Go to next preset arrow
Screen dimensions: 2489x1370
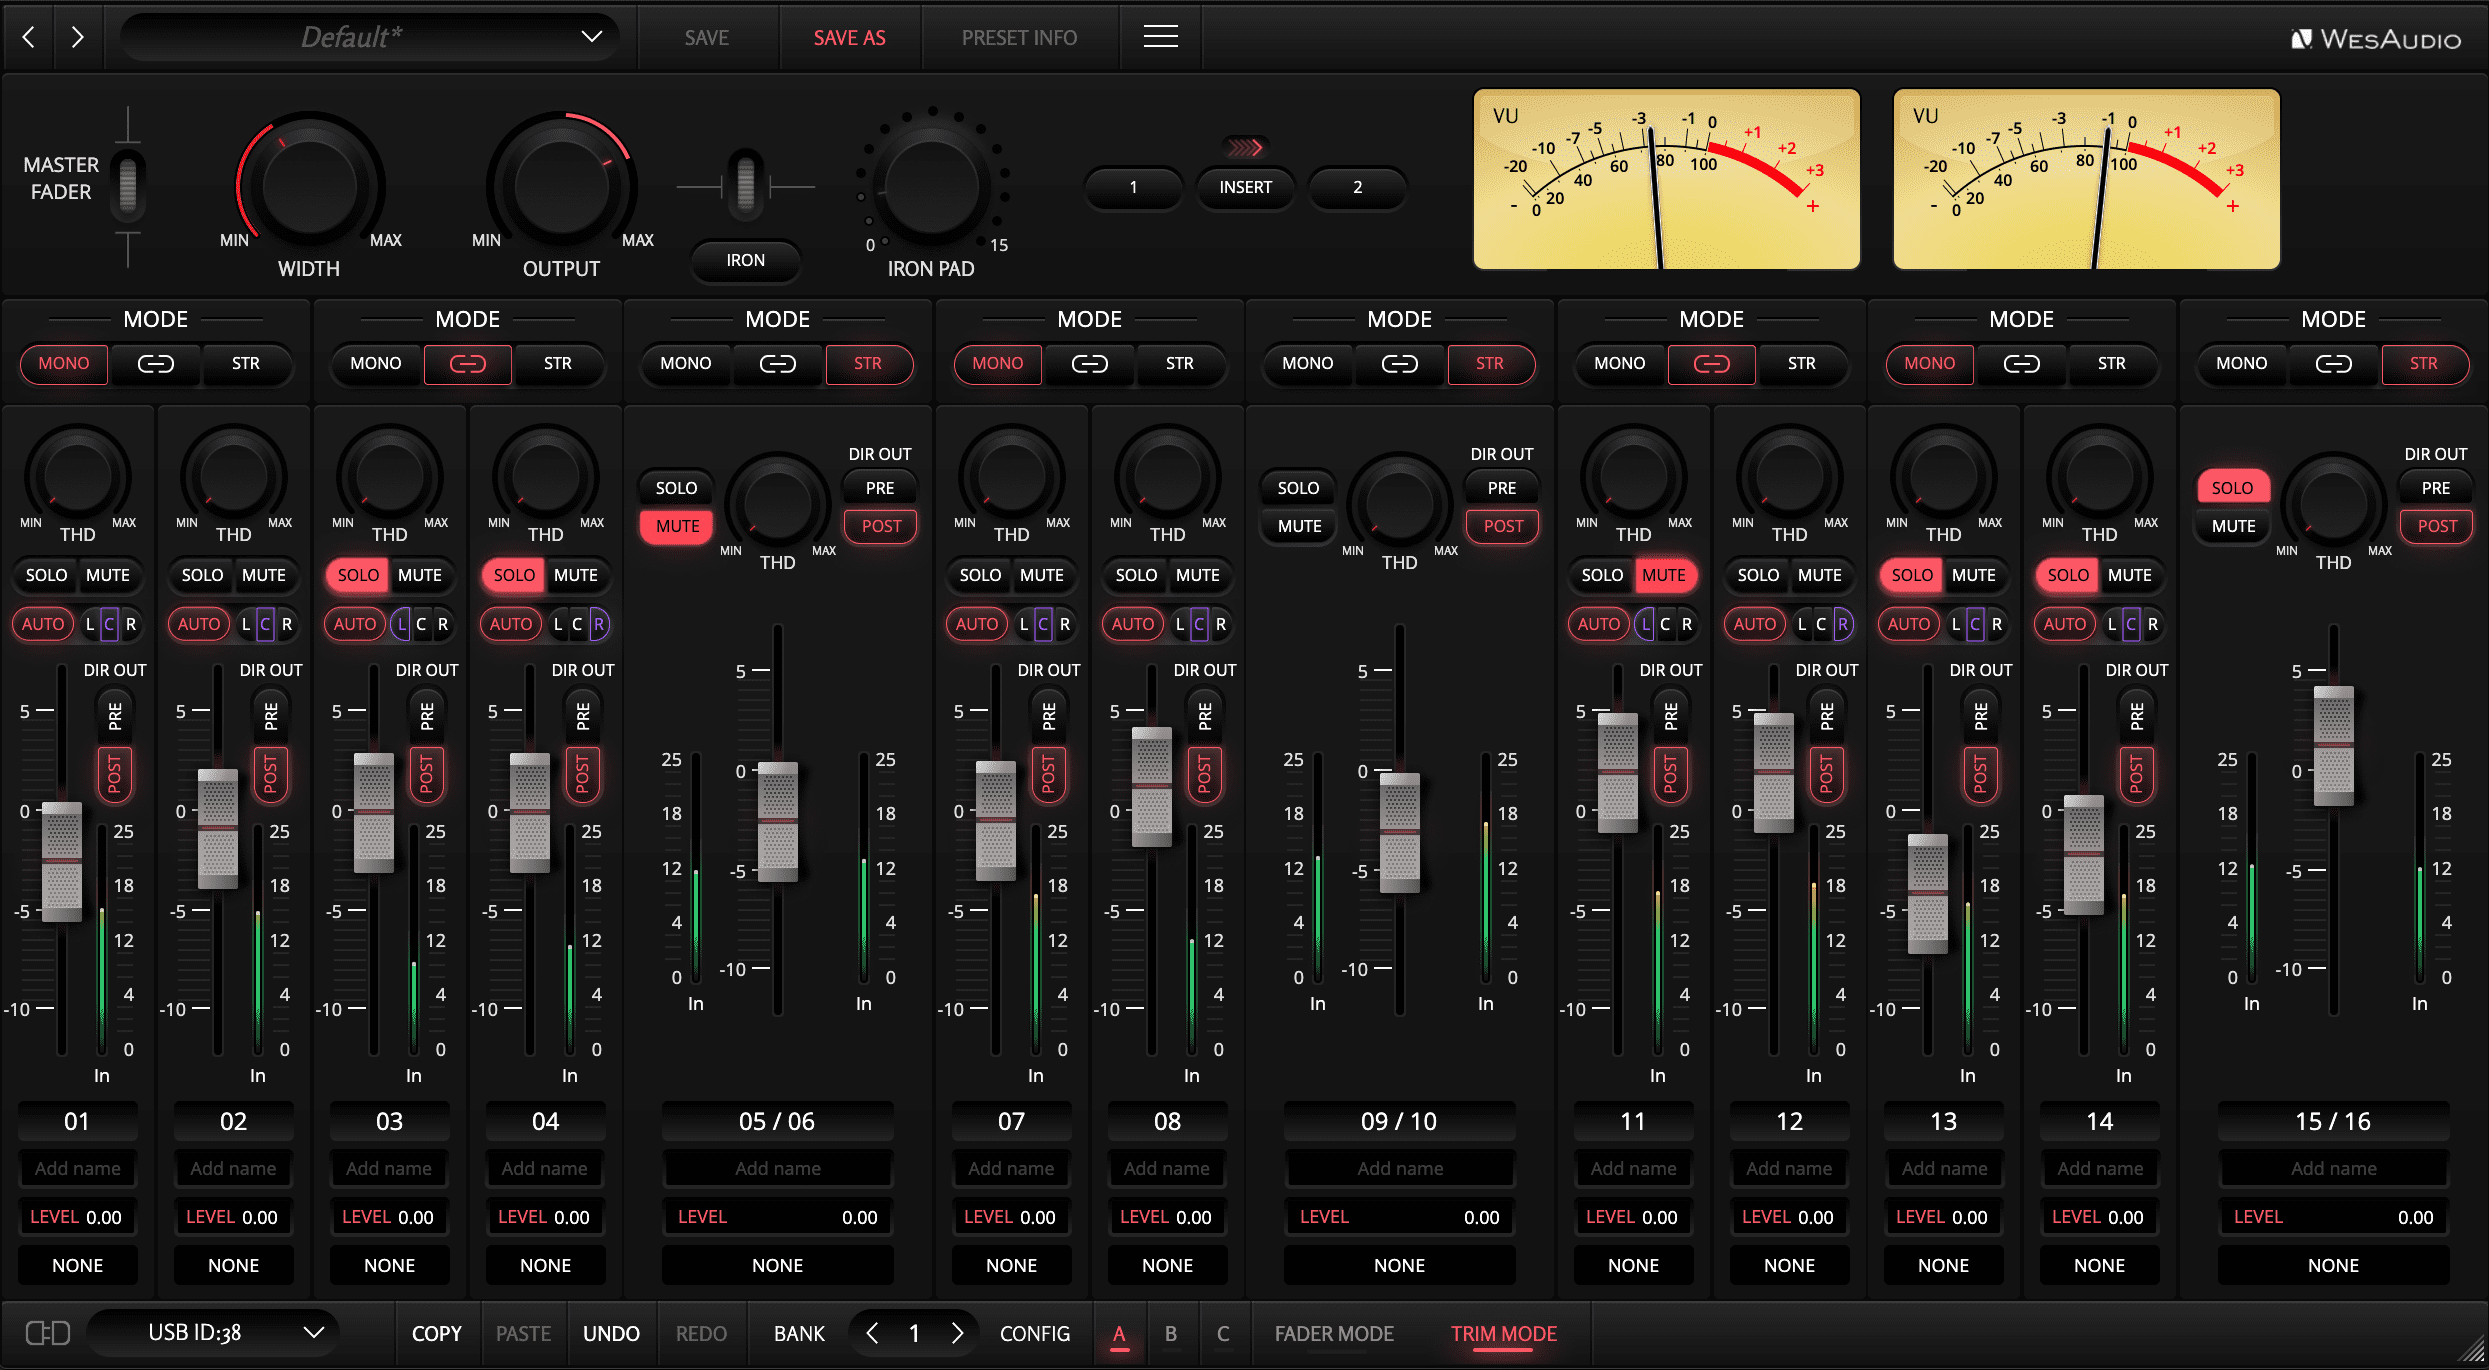(78, 37)
